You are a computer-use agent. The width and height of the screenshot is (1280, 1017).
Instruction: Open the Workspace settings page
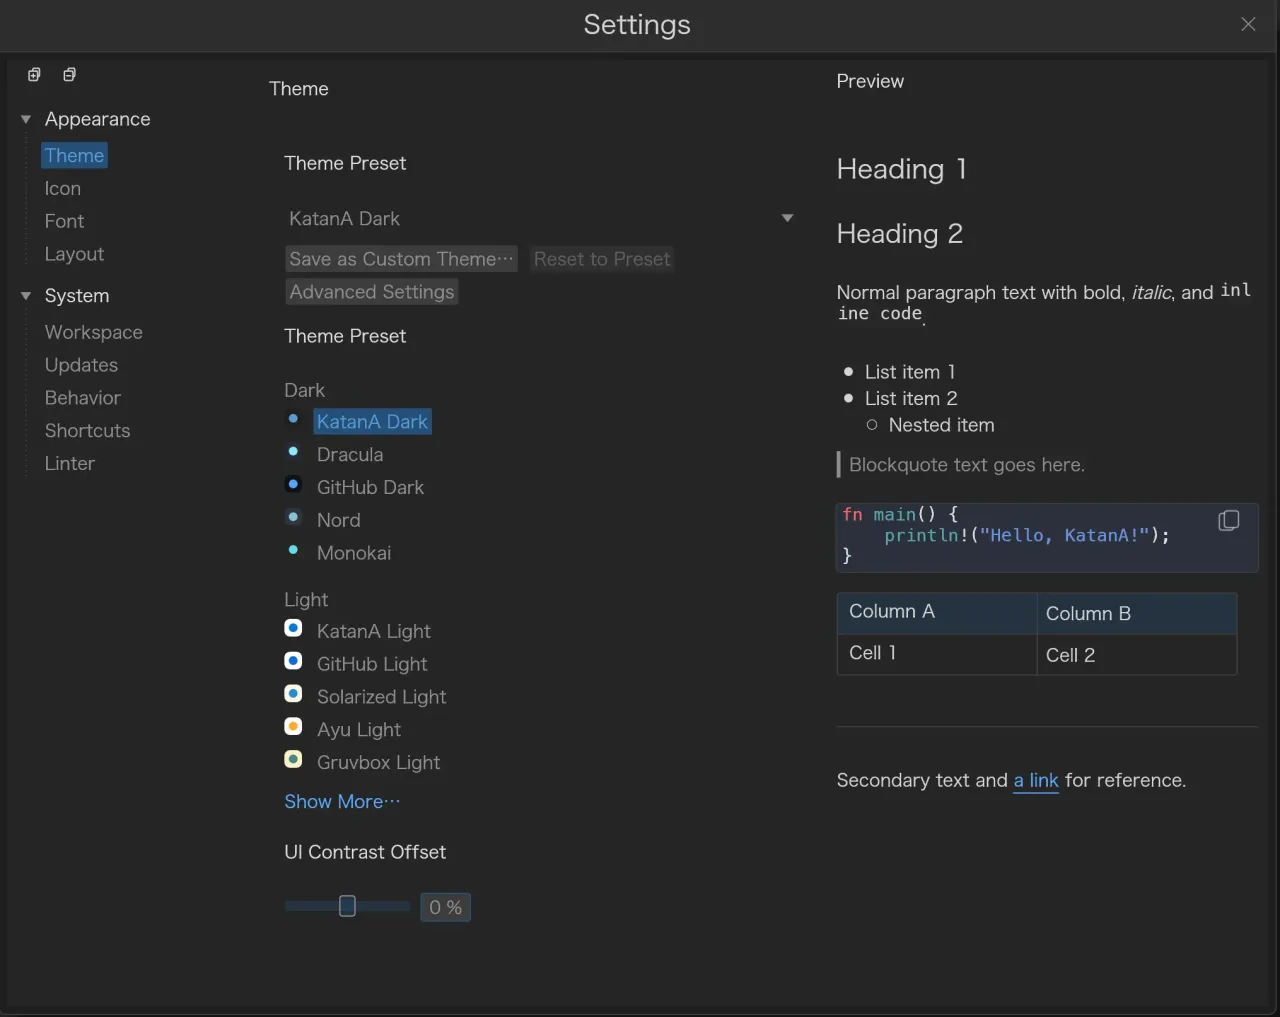[x=94, y=333]
